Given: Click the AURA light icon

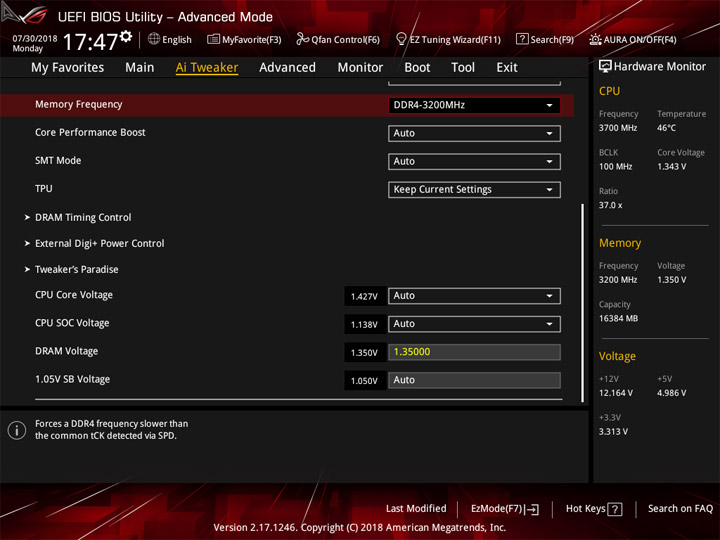Looking at the screenshot, I should (595, 39).
